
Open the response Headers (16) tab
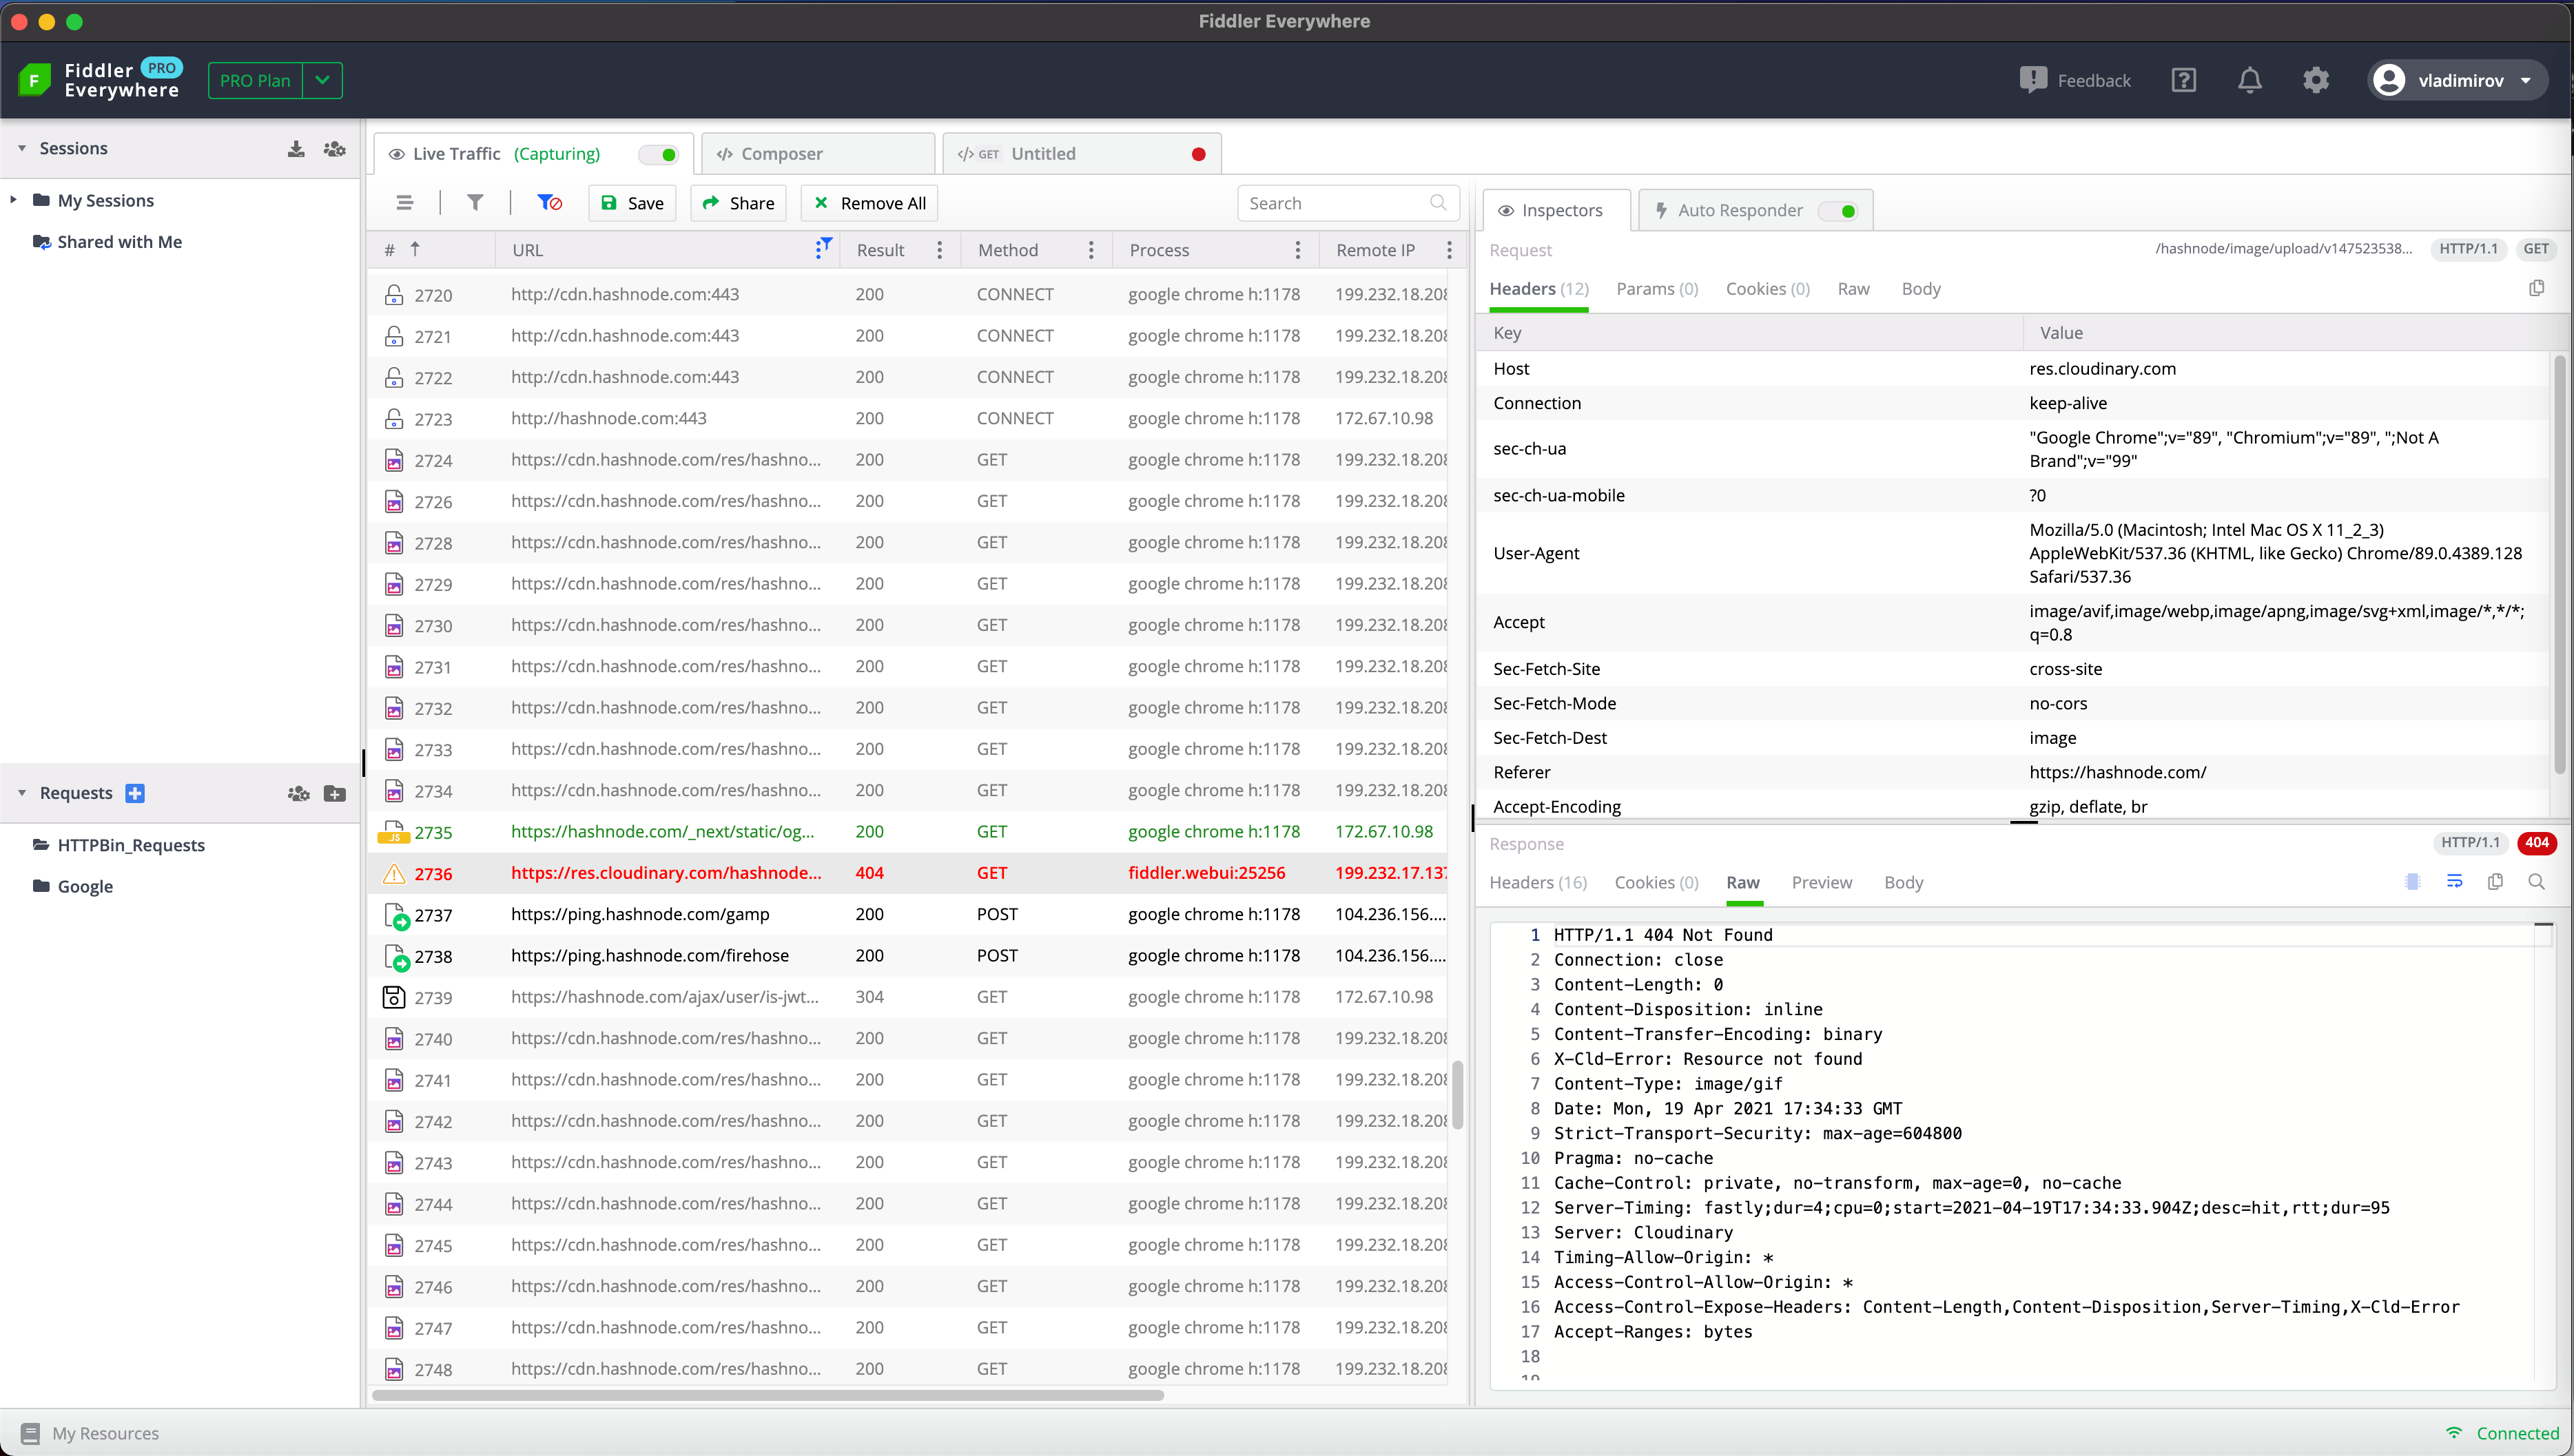point(1538,882)
